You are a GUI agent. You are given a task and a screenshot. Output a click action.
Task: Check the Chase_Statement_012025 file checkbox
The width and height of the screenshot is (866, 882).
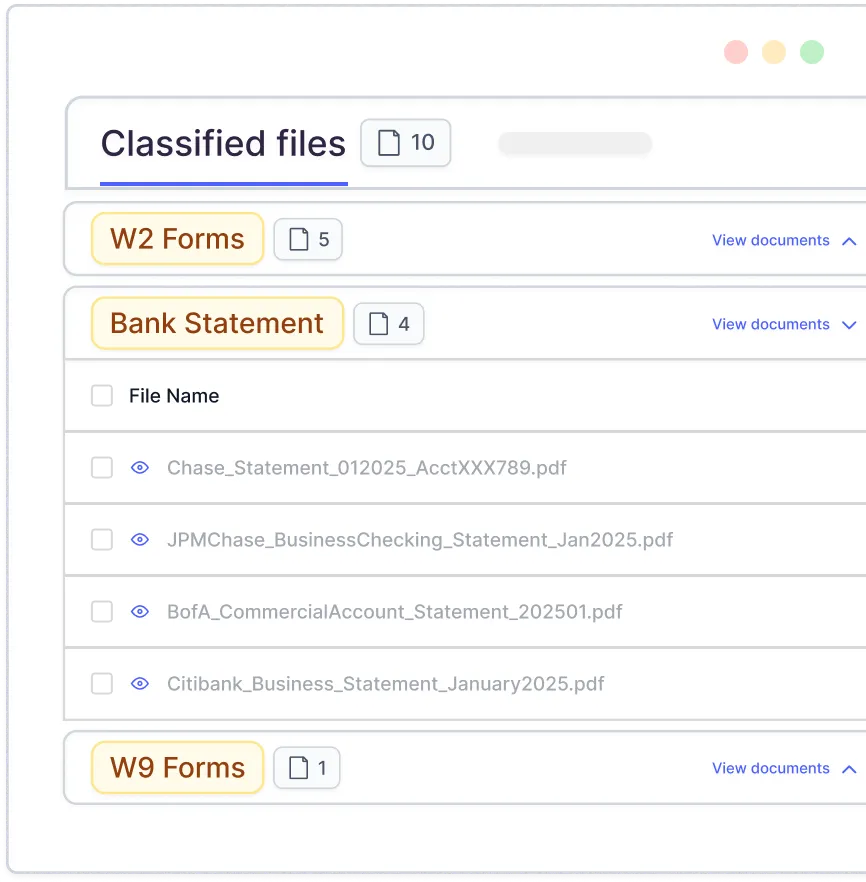pos(102,467)
